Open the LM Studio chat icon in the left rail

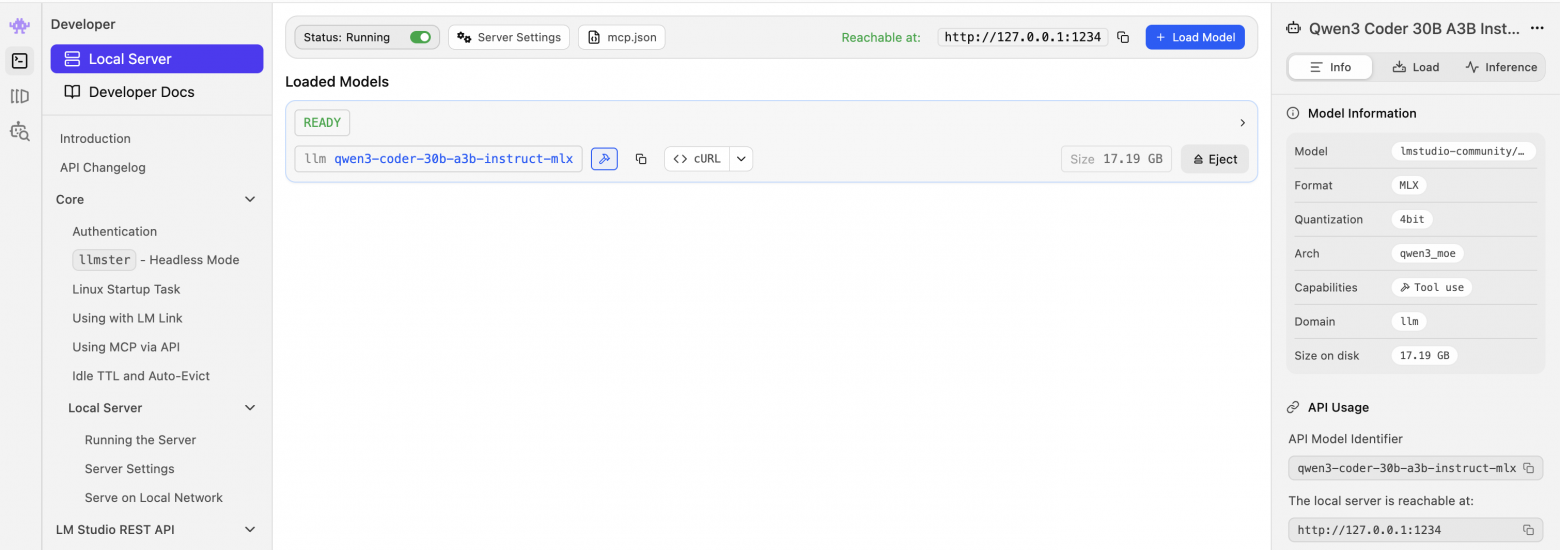point(19,26)
